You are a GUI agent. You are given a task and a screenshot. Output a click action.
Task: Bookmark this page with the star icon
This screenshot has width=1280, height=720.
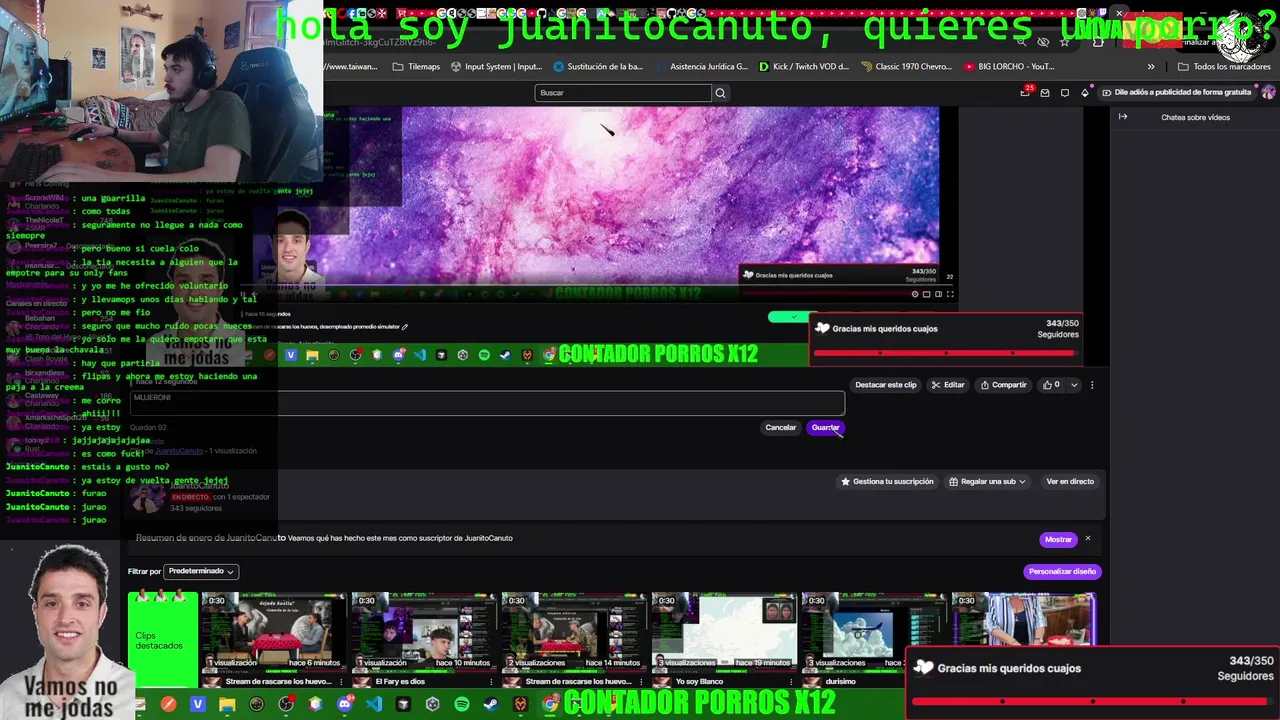point(1064,42)
